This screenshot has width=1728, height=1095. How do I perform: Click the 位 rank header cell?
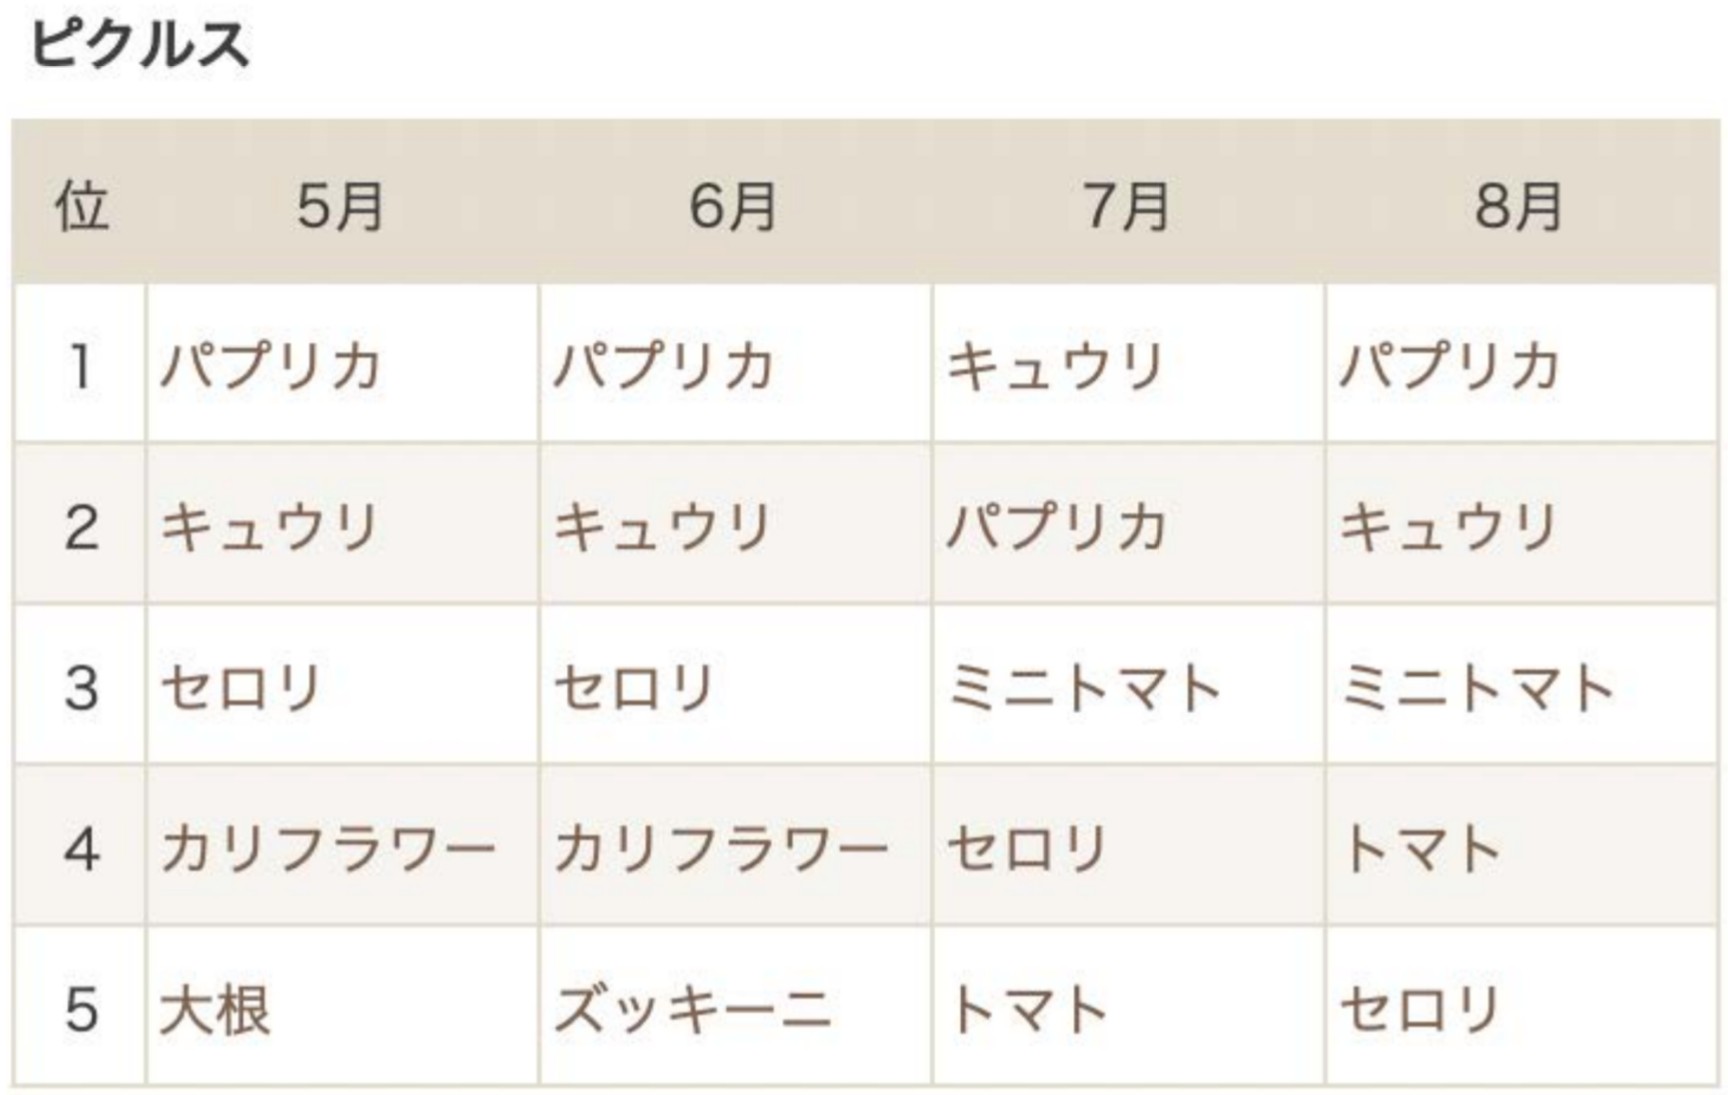pos(81,206)
